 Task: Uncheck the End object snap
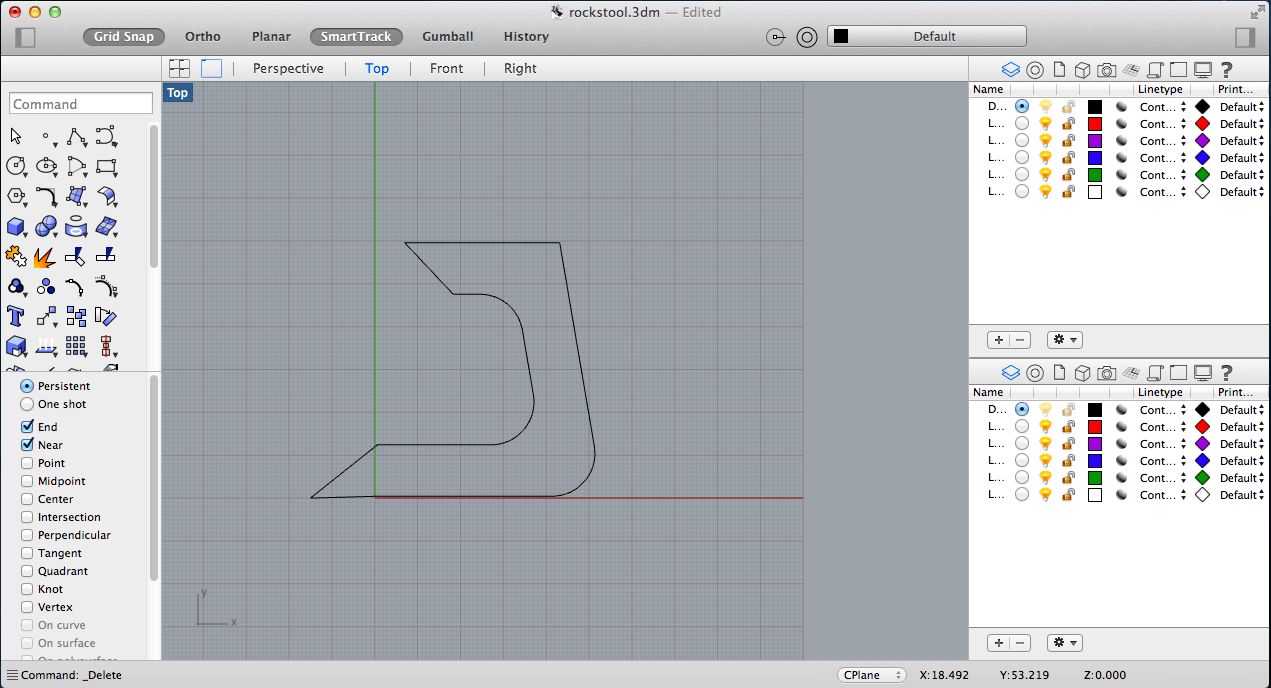tap(27, 427)
